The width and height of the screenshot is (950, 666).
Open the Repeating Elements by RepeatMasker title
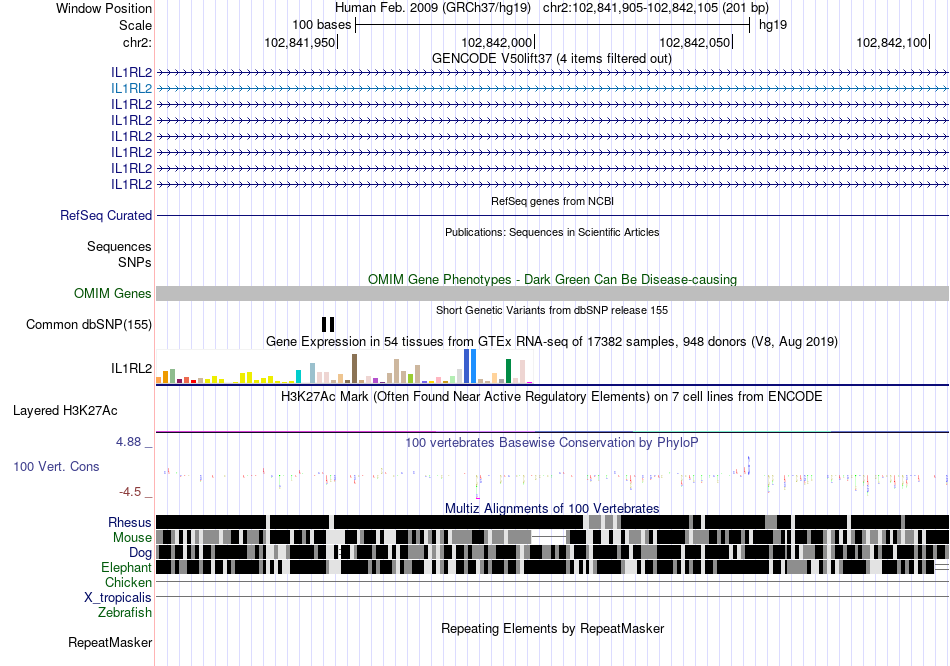point(552,629)
